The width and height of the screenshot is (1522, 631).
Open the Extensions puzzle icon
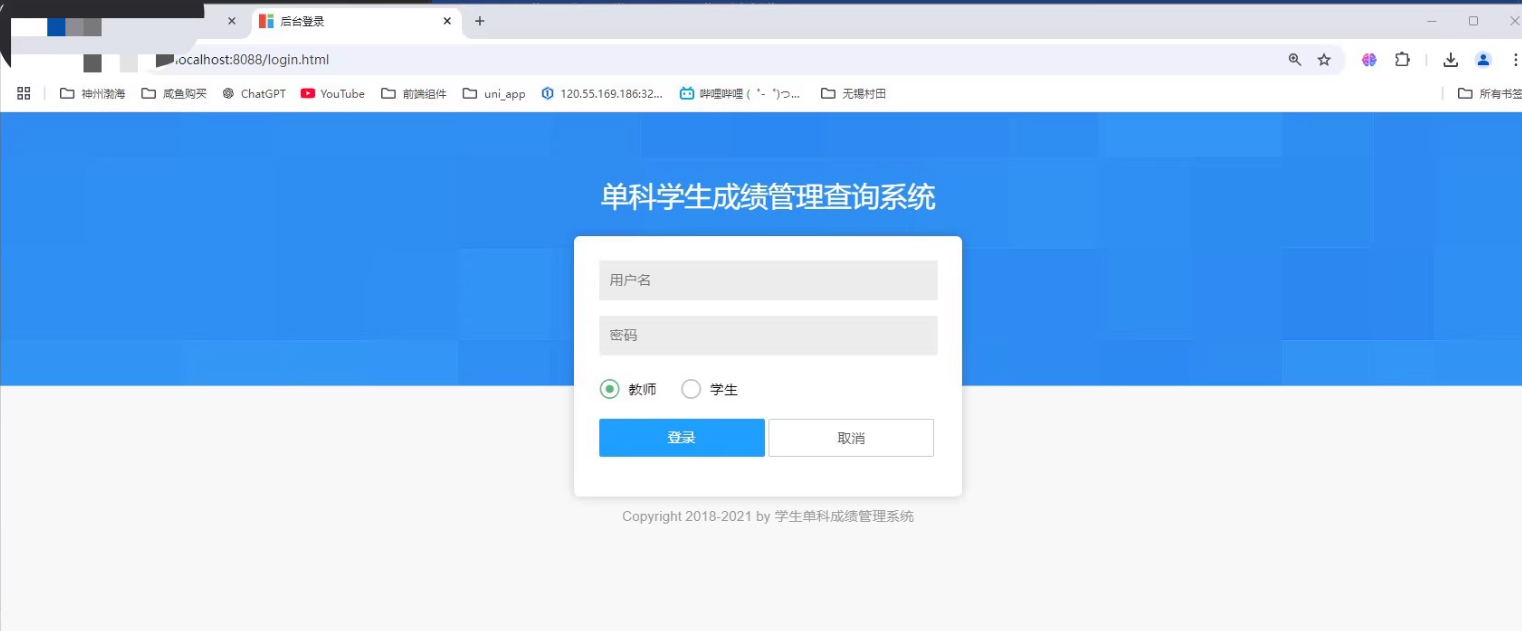coord(1402,60)
